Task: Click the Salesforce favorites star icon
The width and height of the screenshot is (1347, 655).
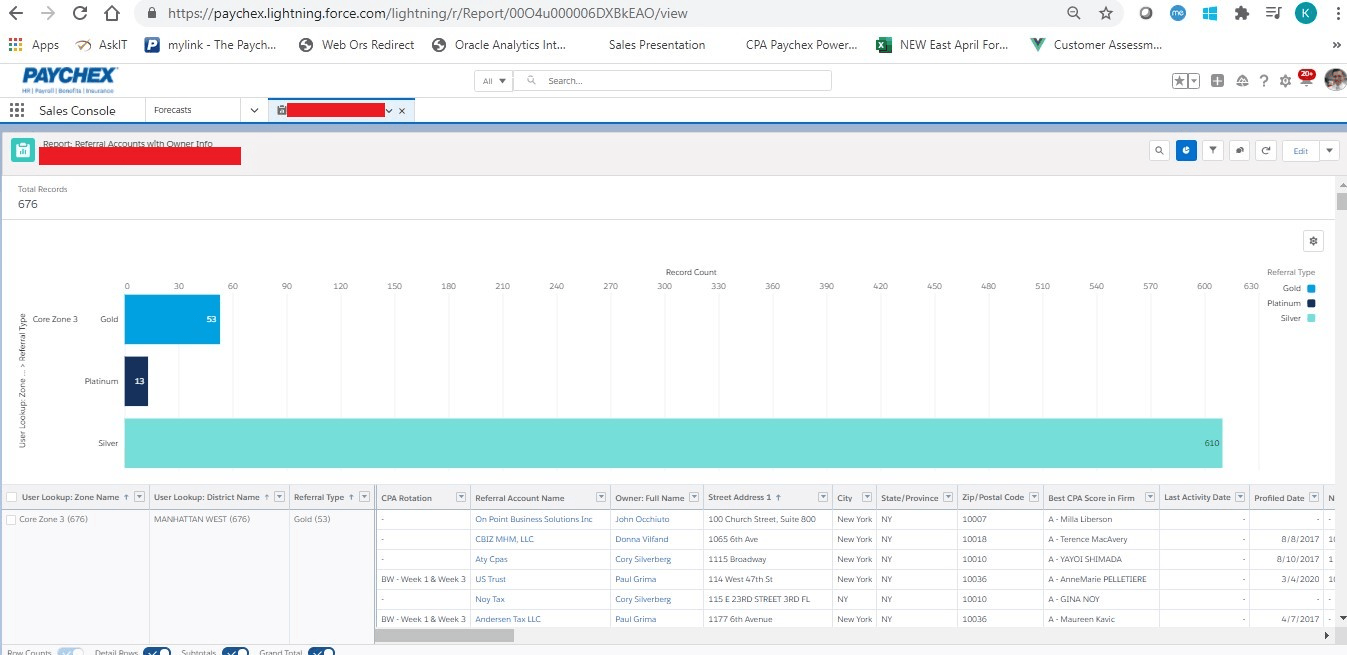Action: [x=1180, y=81]
